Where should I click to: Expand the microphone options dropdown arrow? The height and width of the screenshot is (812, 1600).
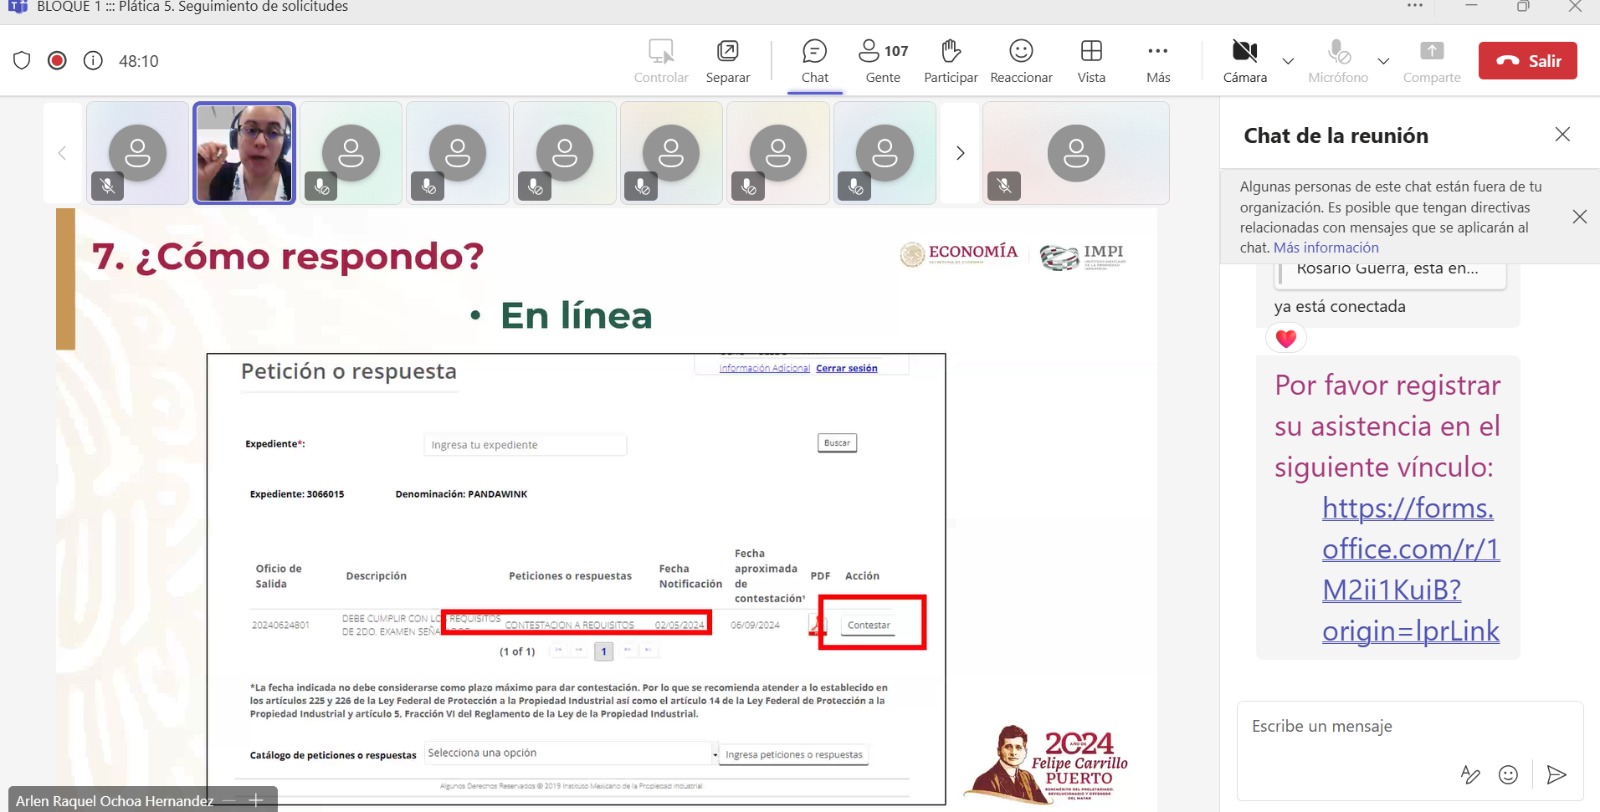coord(1383,61)
